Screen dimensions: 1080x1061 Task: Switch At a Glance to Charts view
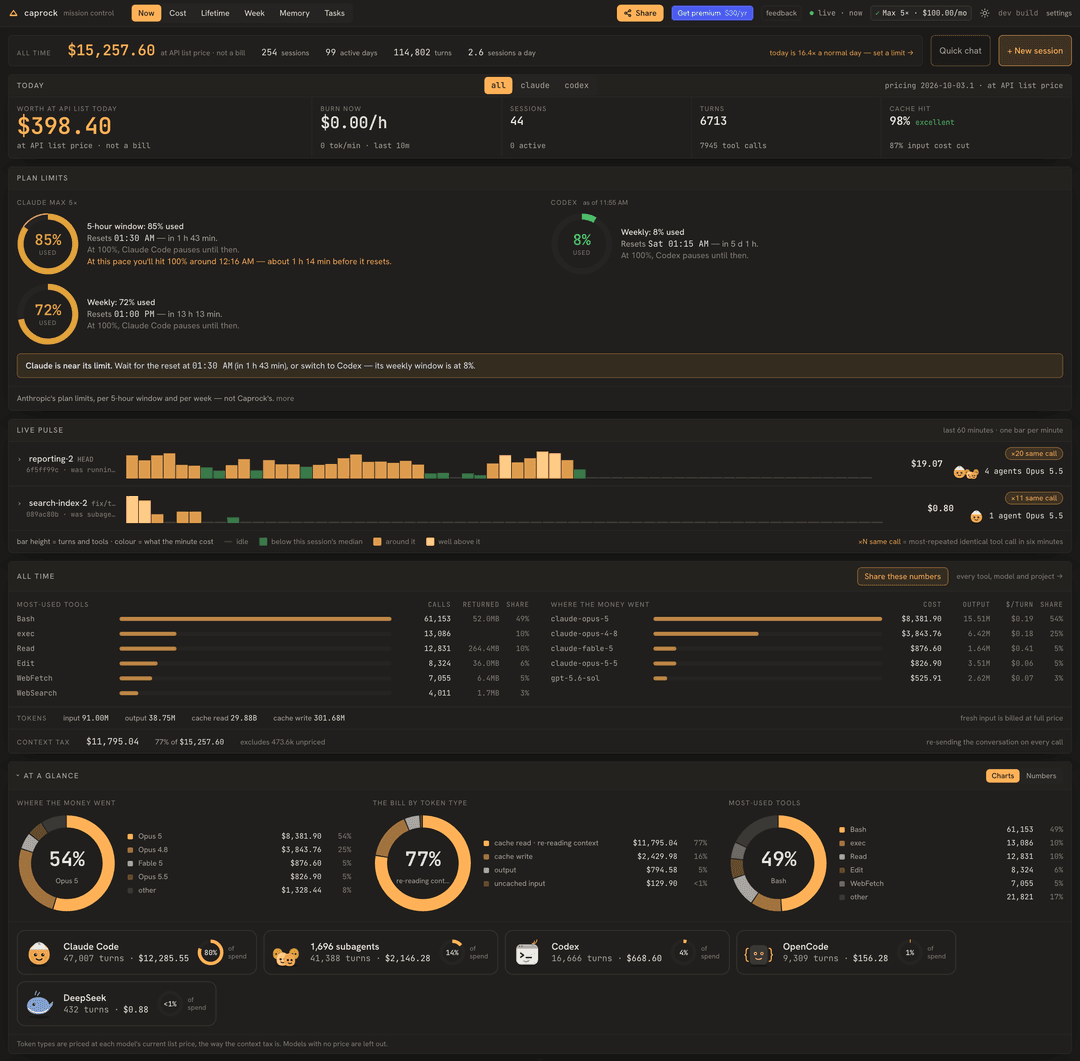click(1002, 776)
